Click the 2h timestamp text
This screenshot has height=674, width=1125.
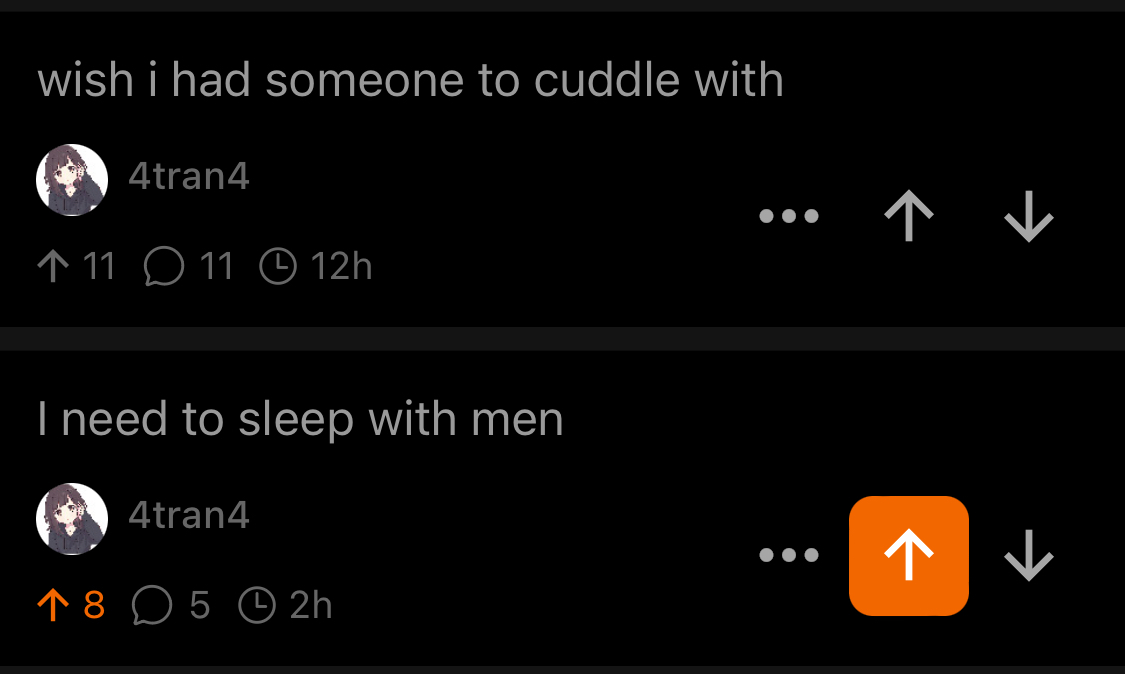coord(311,605)
